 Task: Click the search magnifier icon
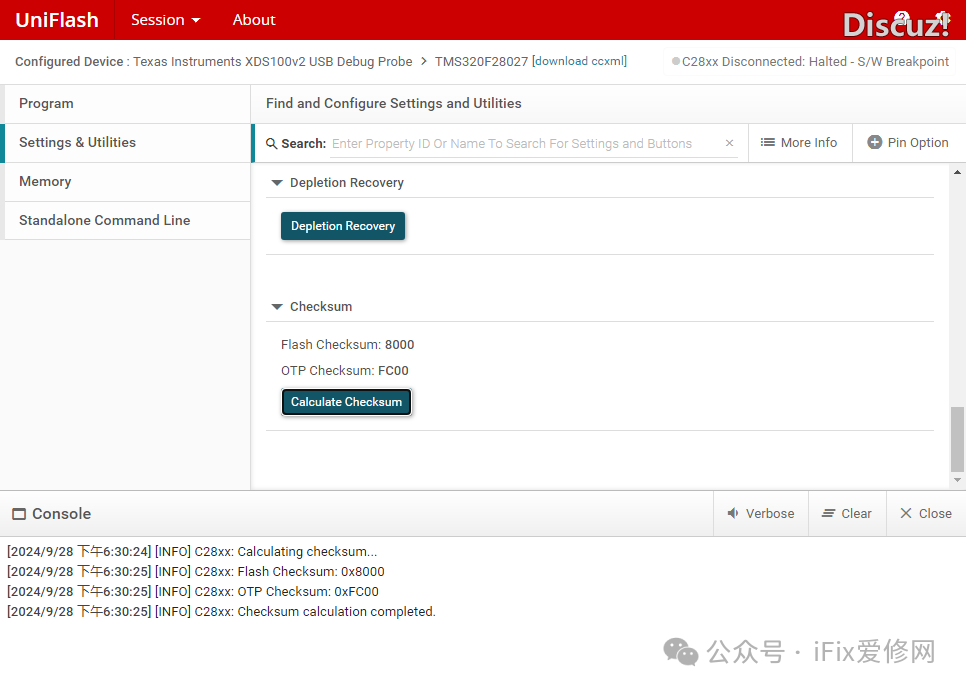pos(271,144)
